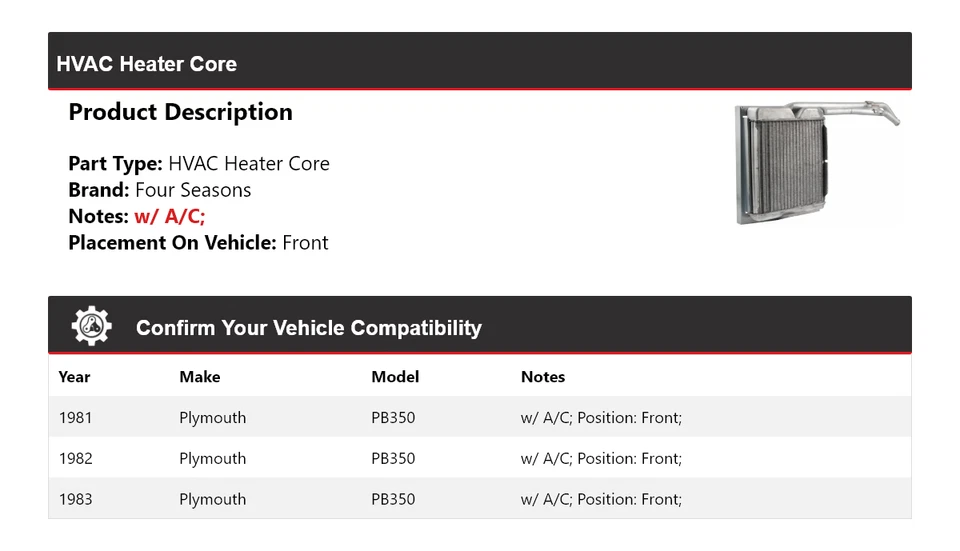The height and width of the screenshot is (551, 960).
Task: Click the 1981 row notes text
Action: click(601, 418)
